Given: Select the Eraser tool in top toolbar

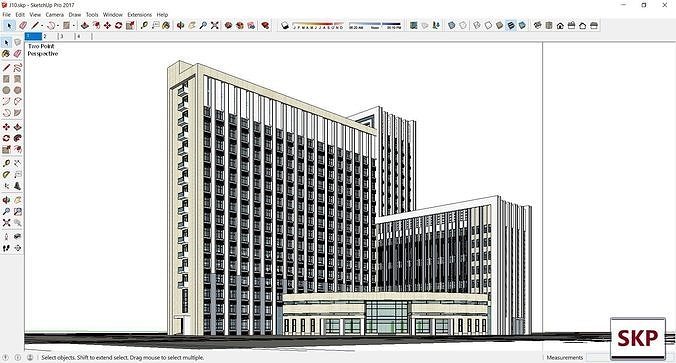Looking at the screenshot, I should coord(23,25).
